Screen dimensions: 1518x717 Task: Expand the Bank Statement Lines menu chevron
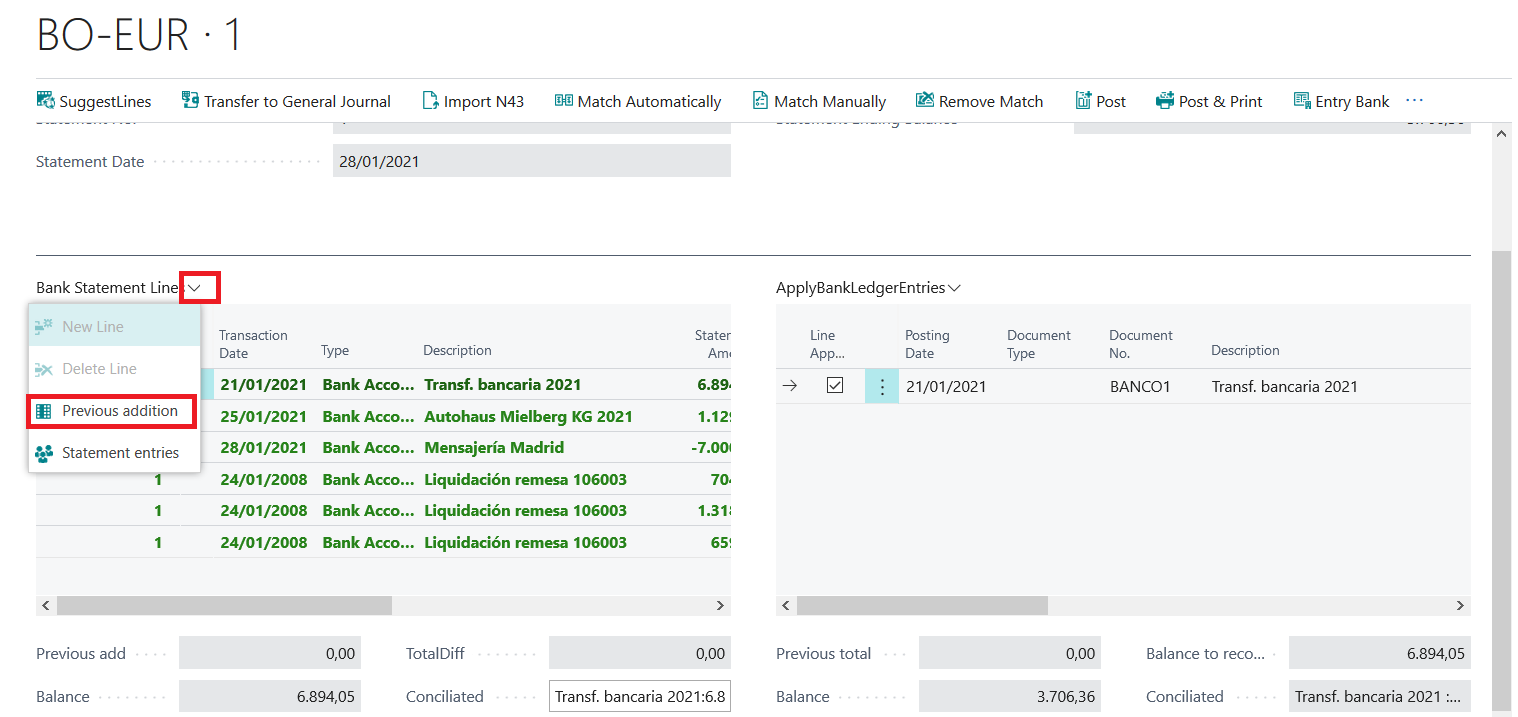click(x=195, y=288)
